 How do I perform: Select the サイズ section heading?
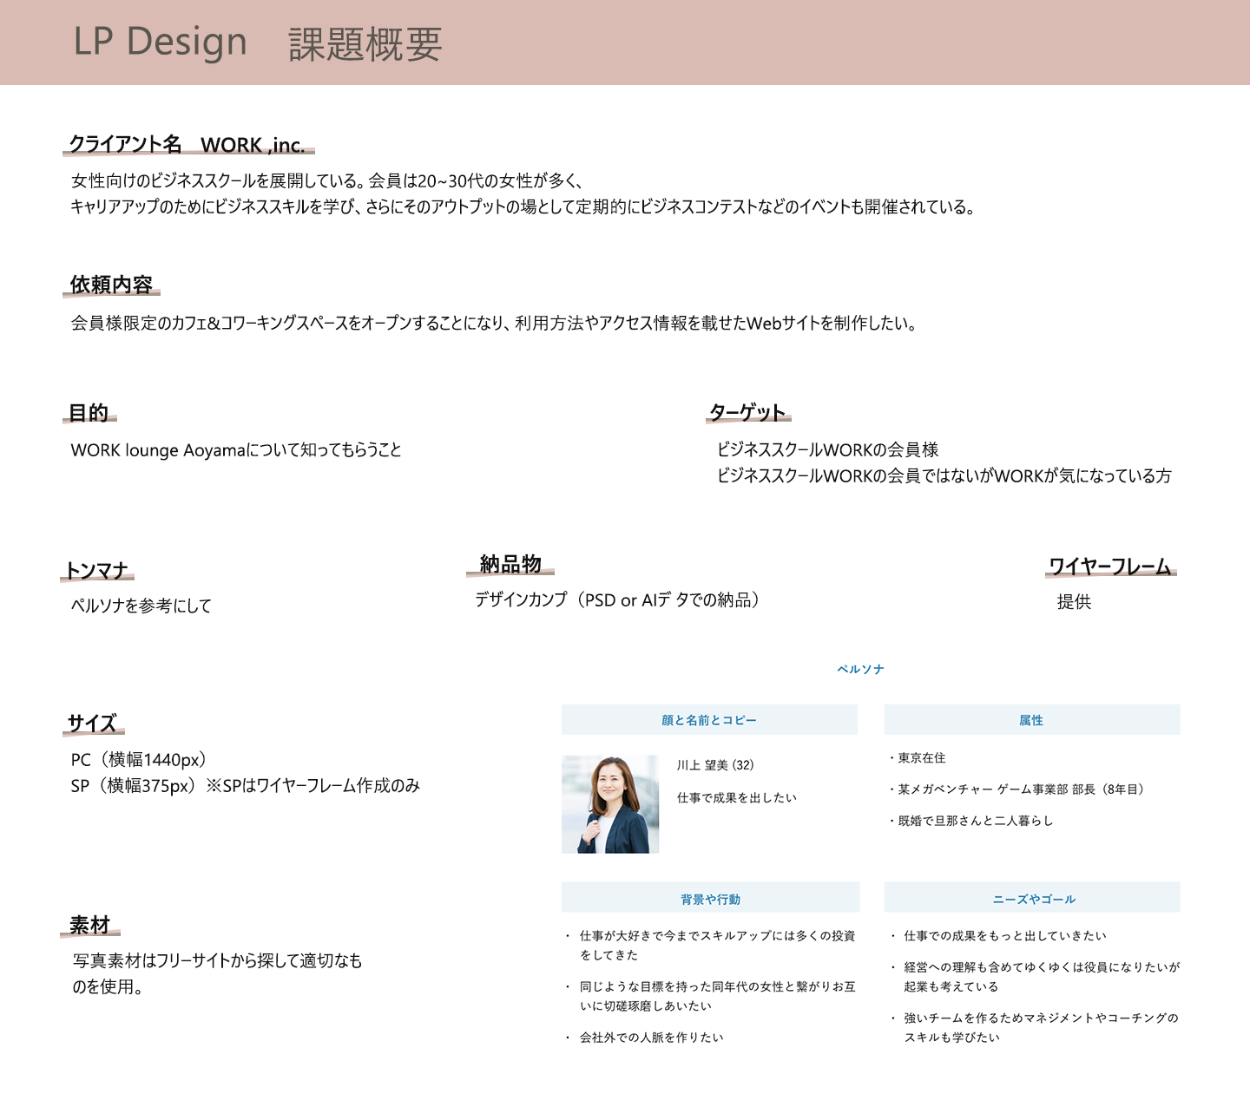tap(93, 724)
